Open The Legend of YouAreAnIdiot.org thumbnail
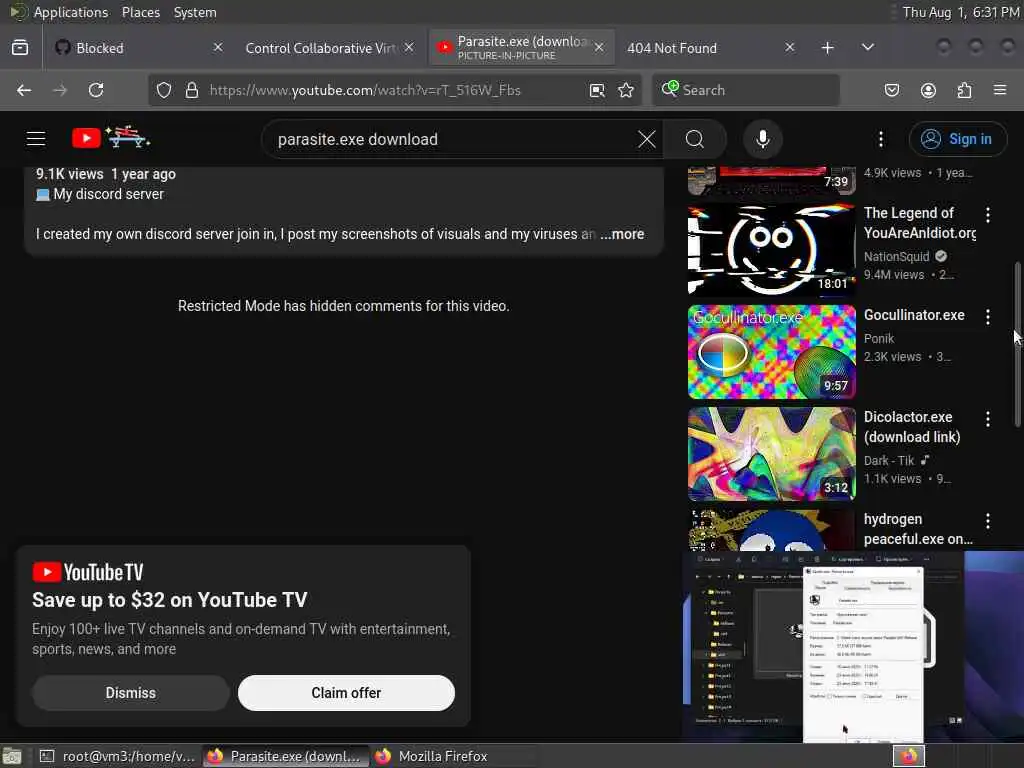 [x=771, y=249]
